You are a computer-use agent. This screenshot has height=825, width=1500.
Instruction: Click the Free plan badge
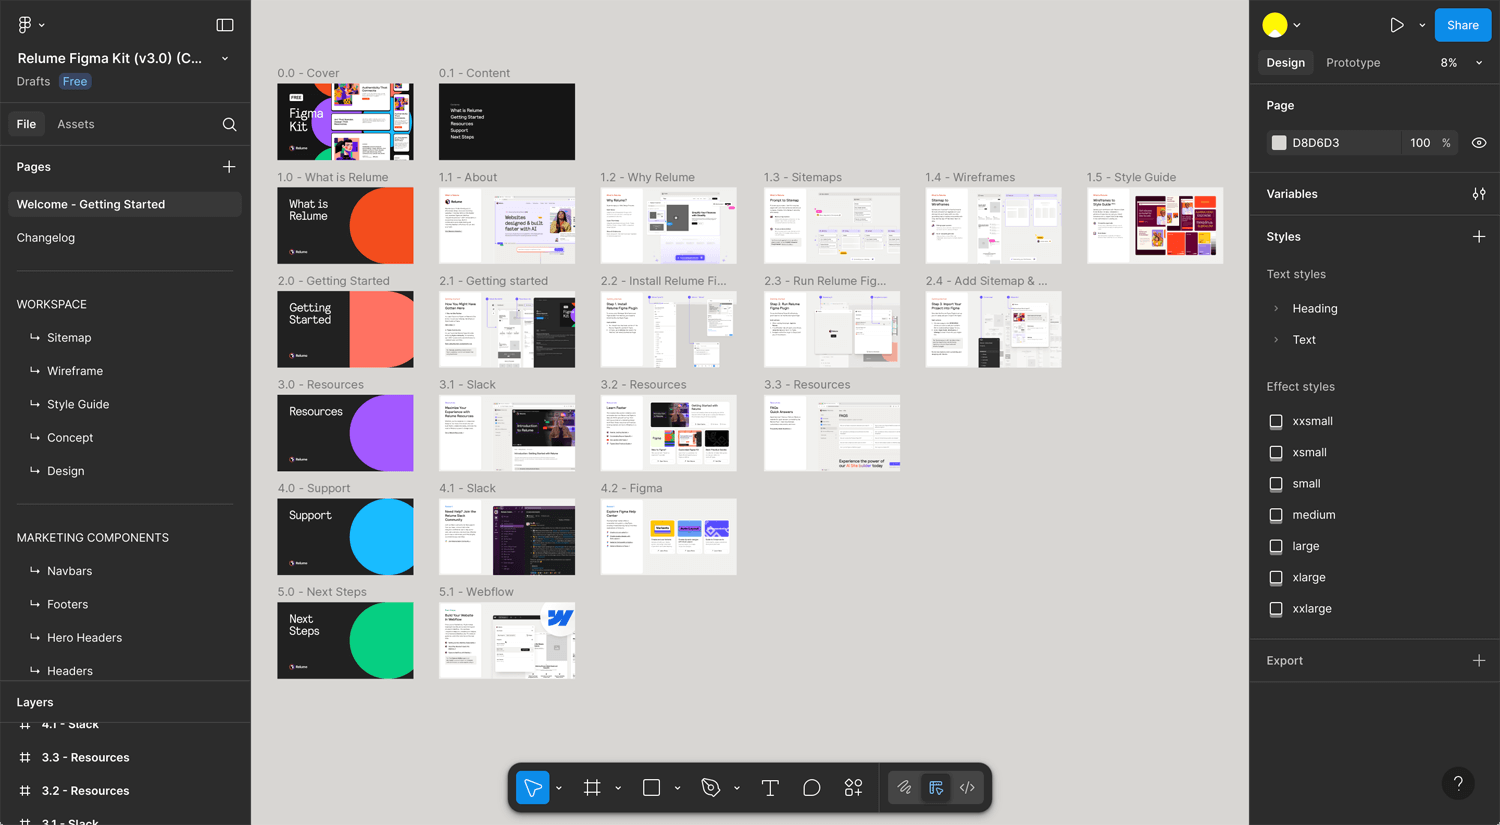tap(75, 82)
